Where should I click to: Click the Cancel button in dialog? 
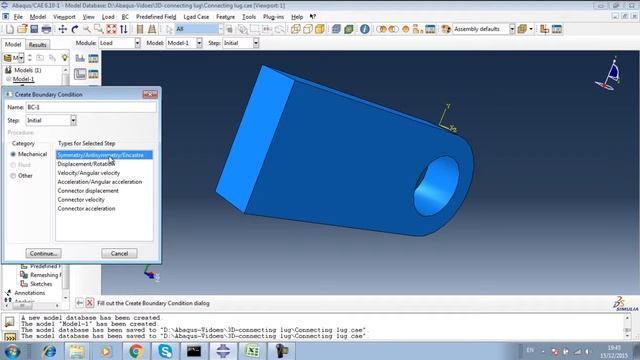tap(119, 253)
